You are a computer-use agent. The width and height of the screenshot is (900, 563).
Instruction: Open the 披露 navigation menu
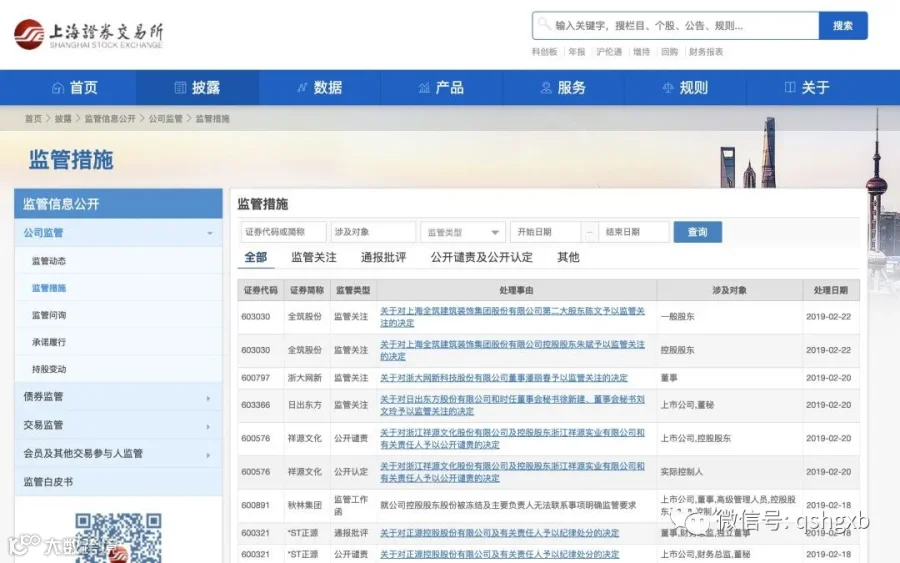pos(197,88)
